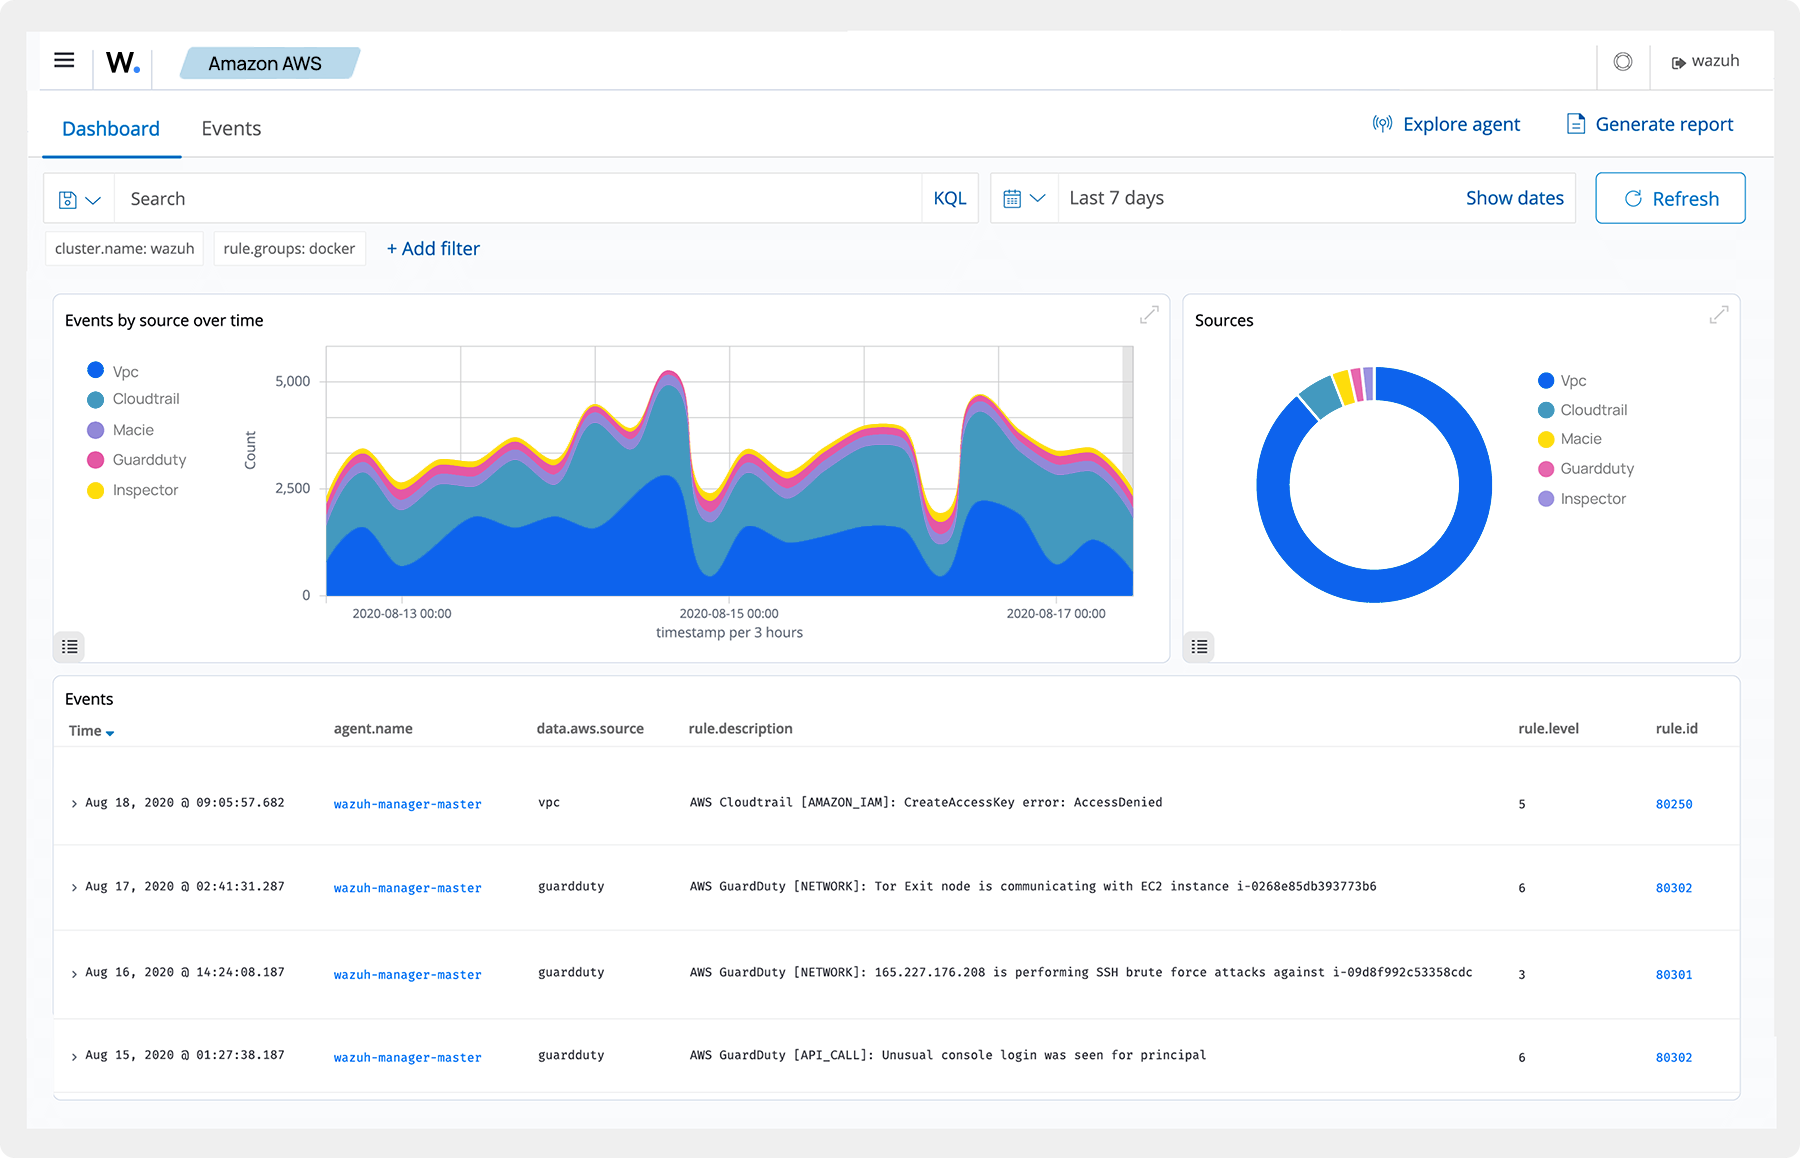Open the time range dropdown chevron

pos(1038,198)
